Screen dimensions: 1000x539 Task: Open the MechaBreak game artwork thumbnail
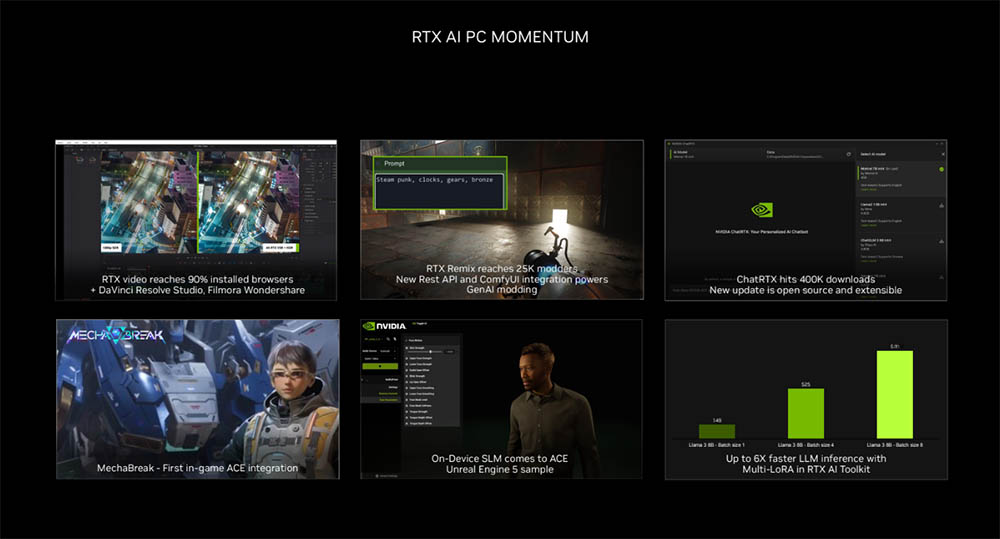[198, 399]
